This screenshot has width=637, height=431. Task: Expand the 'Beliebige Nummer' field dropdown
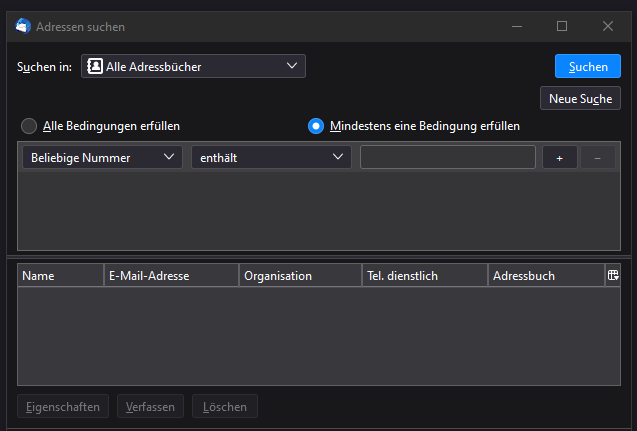click(102, 158)
